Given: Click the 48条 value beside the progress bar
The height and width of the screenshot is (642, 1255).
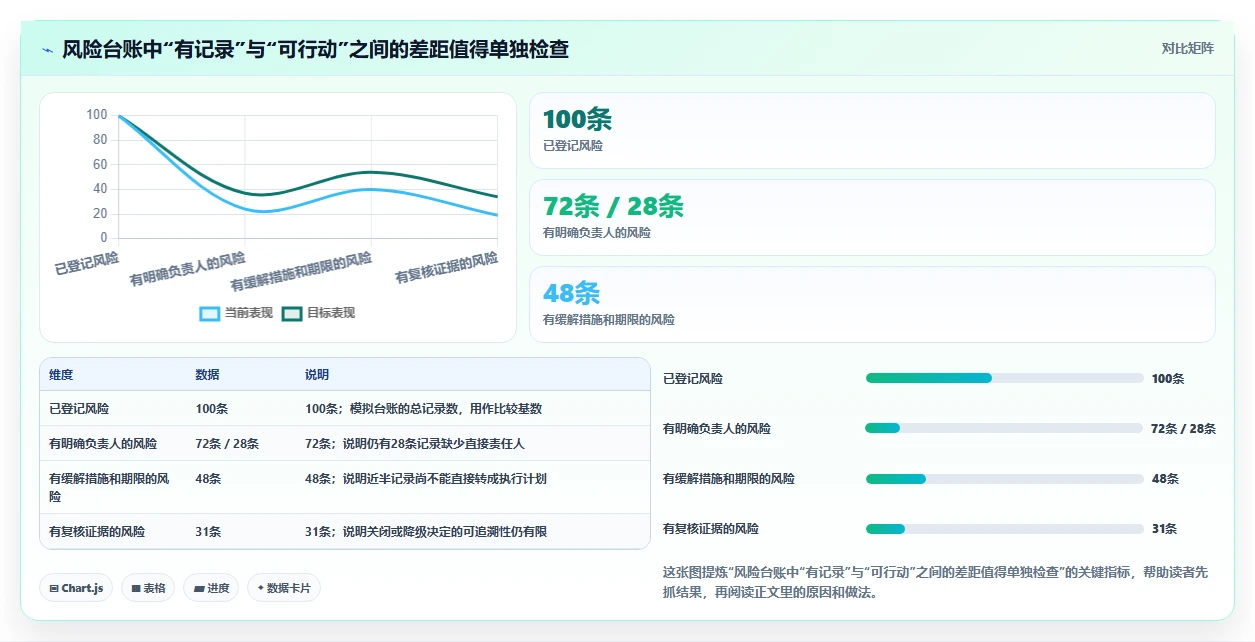Looking at the screenshot, I should (1166, 479).
